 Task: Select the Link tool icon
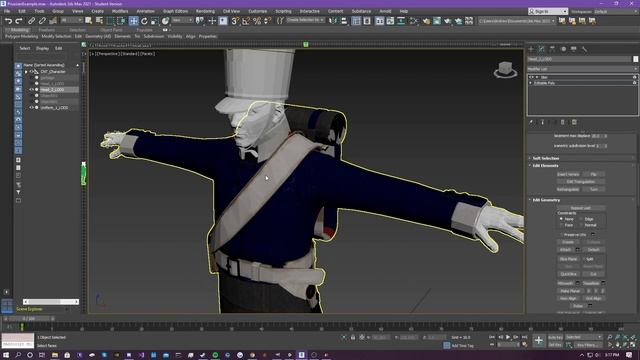click(31, 21)
